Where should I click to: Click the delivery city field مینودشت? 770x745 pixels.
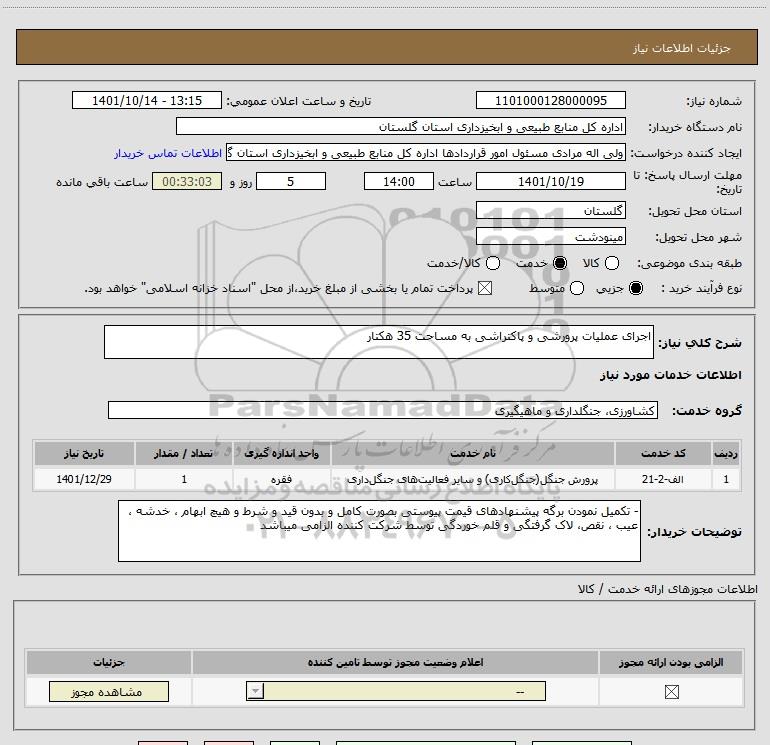(550, 237)
